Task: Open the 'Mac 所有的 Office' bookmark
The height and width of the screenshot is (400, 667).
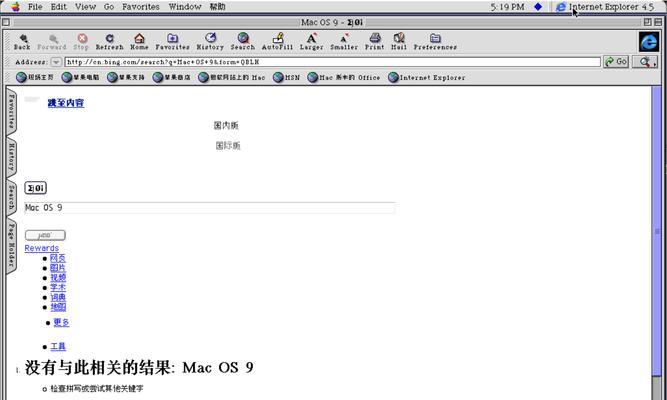Action: (344, 77)
